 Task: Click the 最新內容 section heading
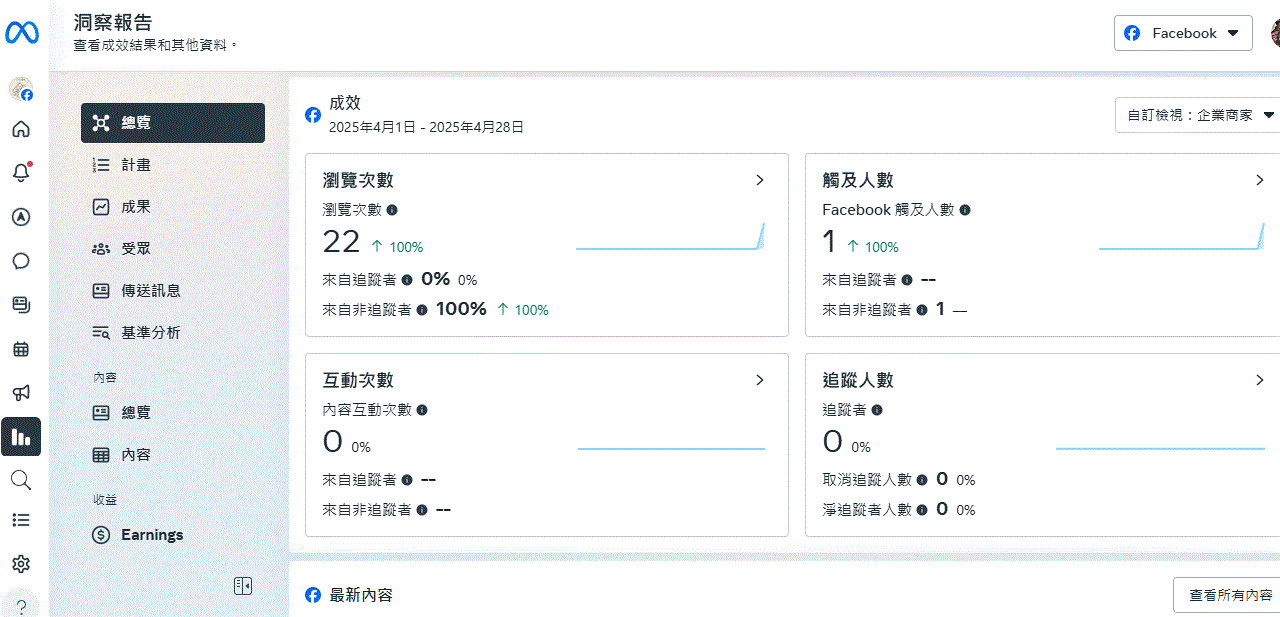coord(361,595)
